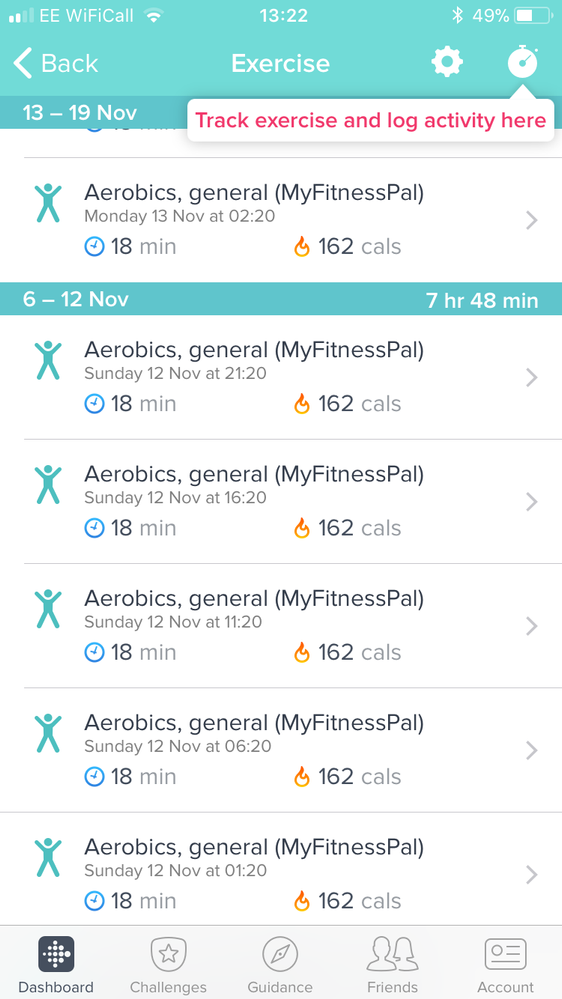Screen dimensions: 562x999
Task: Tap aerobics figure icon for 06:20 entry
Action: pos(48,733)
